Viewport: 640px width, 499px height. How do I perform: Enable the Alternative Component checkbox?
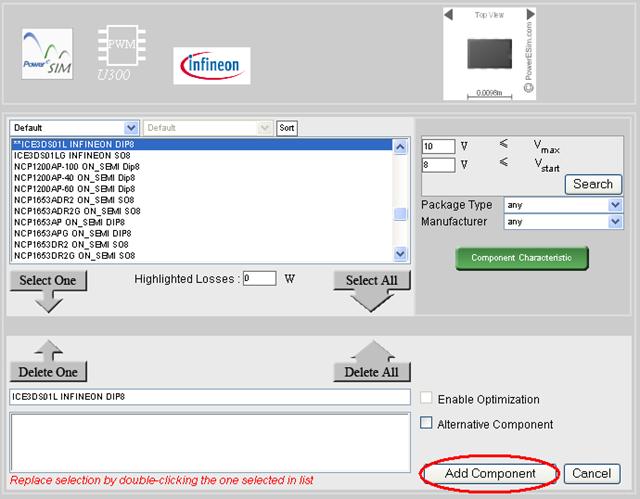[x=427, y=423]
